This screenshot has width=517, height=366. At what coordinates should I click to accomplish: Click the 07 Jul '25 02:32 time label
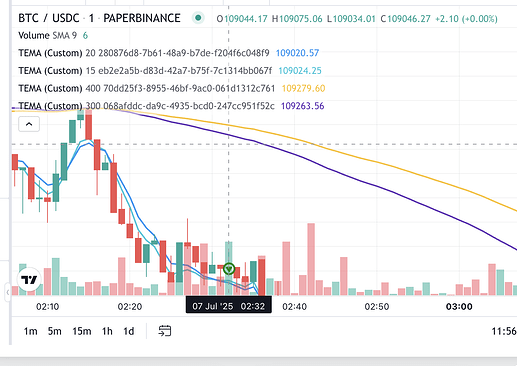229,306
